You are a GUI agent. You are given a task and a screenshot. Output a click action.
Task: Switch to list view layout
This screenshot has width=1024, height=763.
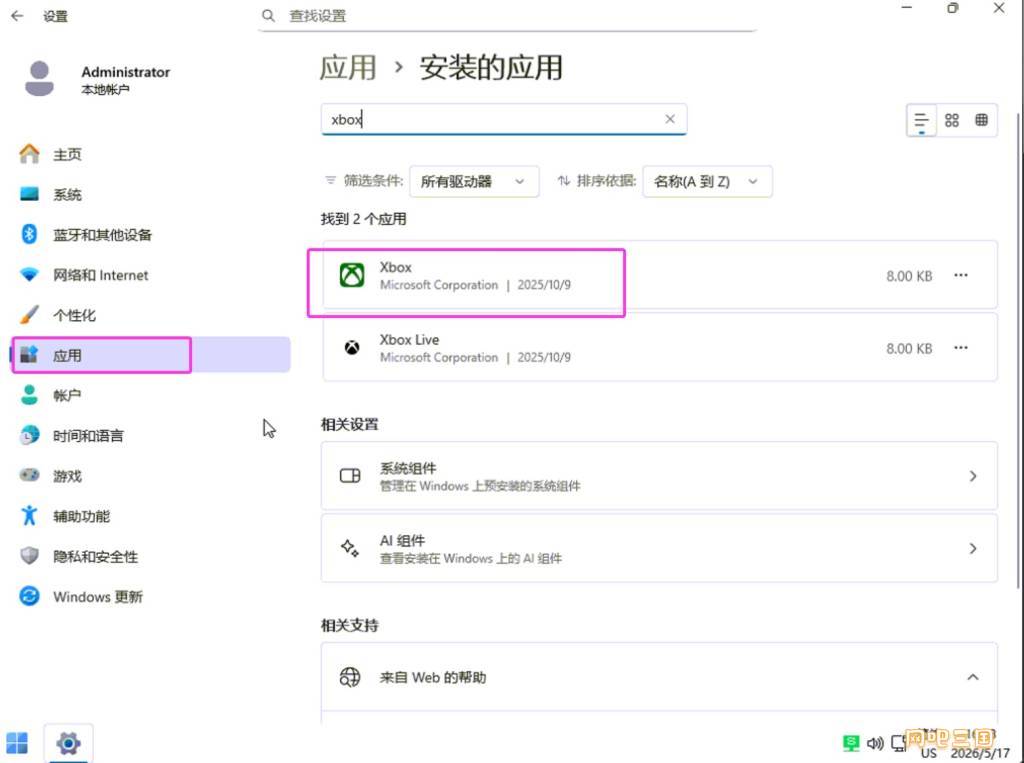point(921,120)
